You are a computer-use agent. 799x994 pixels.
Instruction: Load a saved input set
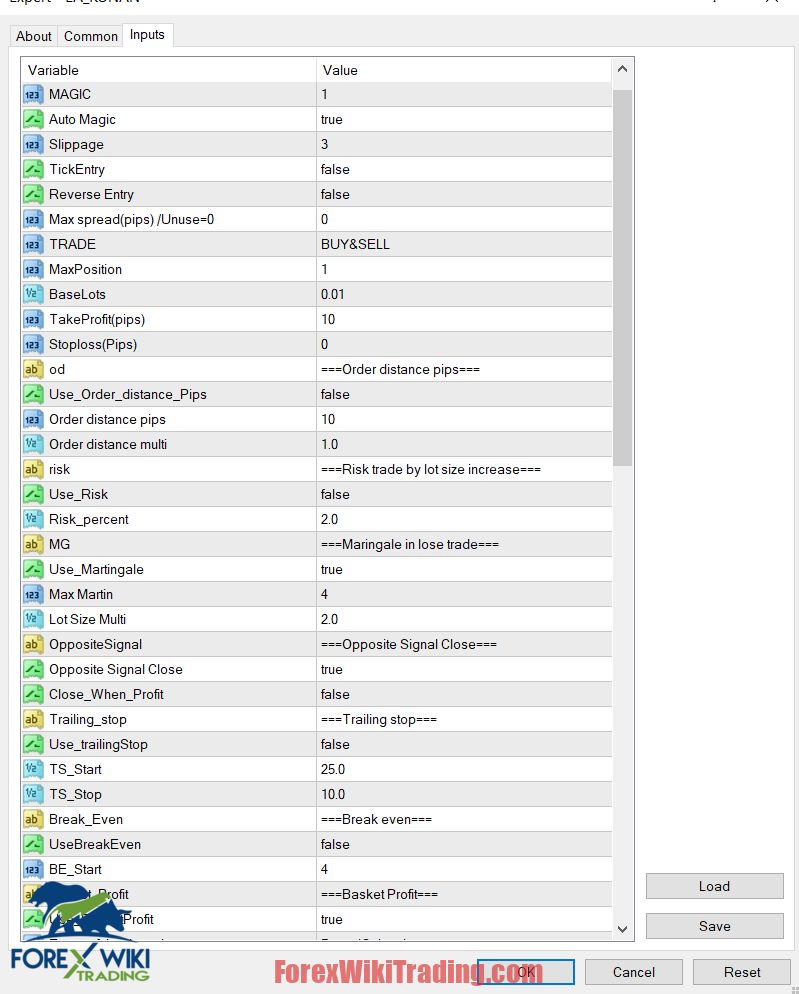[715, 886]
